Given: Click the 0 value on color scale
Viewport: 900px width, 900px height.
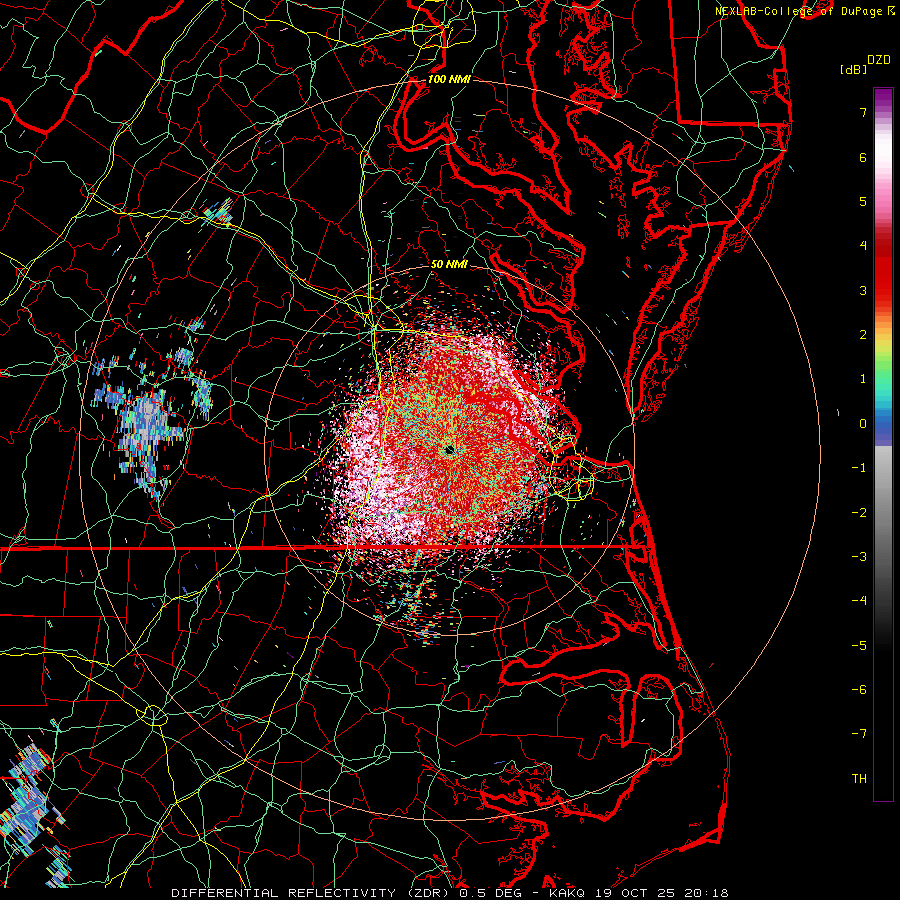Looking at the screenshot, I should coord(863,424).
